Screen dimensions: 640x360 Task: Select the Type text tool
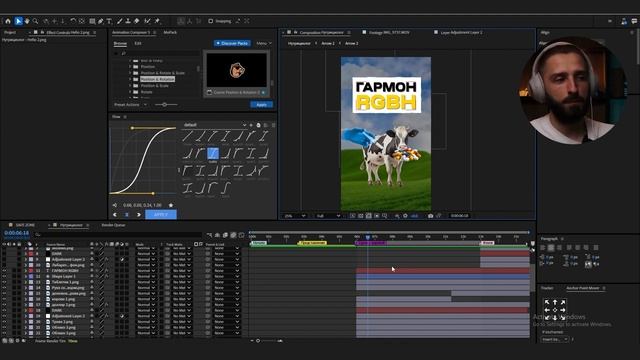(x=109, y=21)
